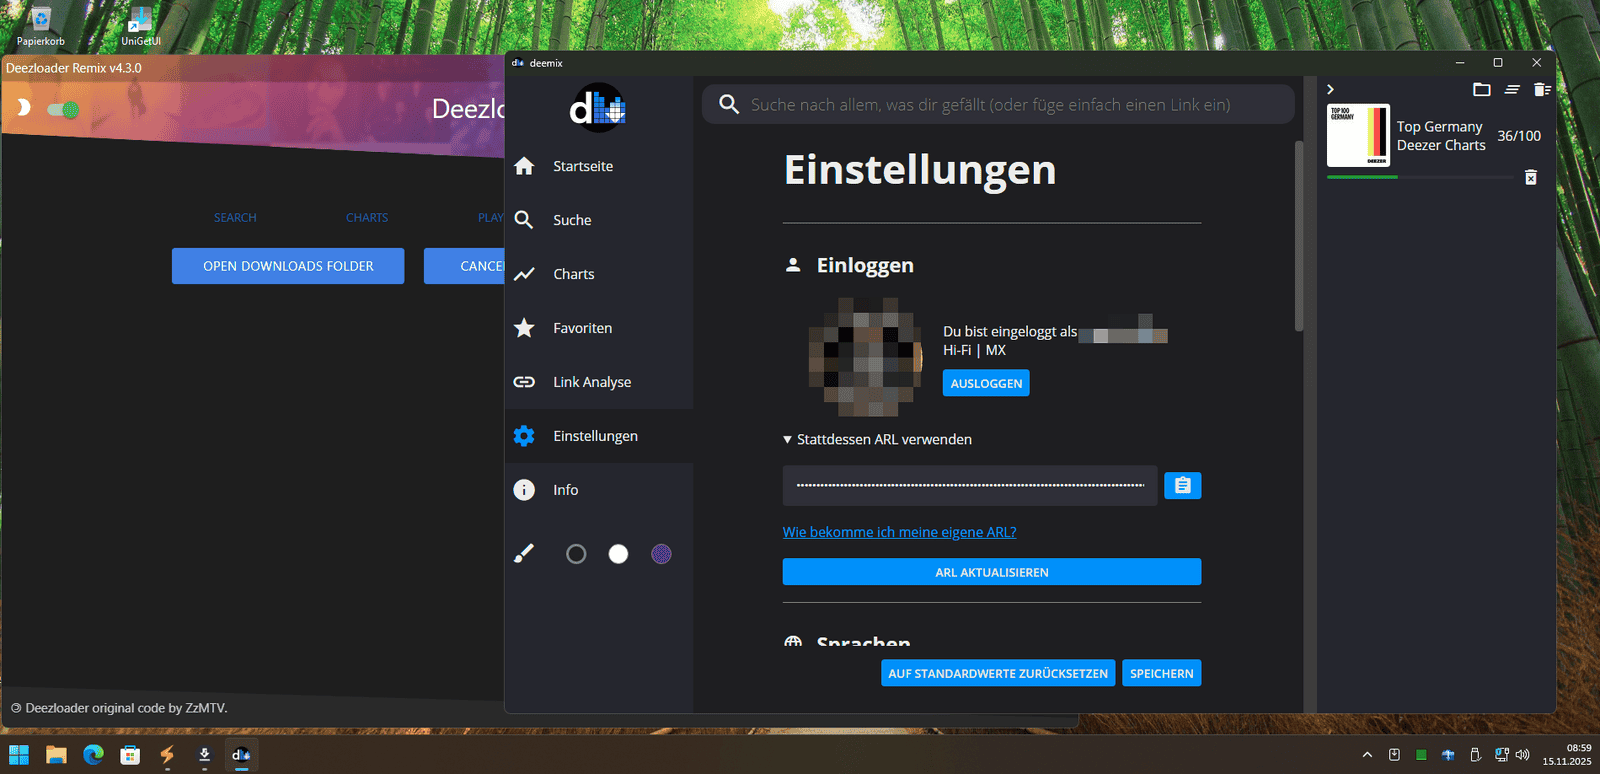Click the SPEICHERN button

click(1162, 673)
